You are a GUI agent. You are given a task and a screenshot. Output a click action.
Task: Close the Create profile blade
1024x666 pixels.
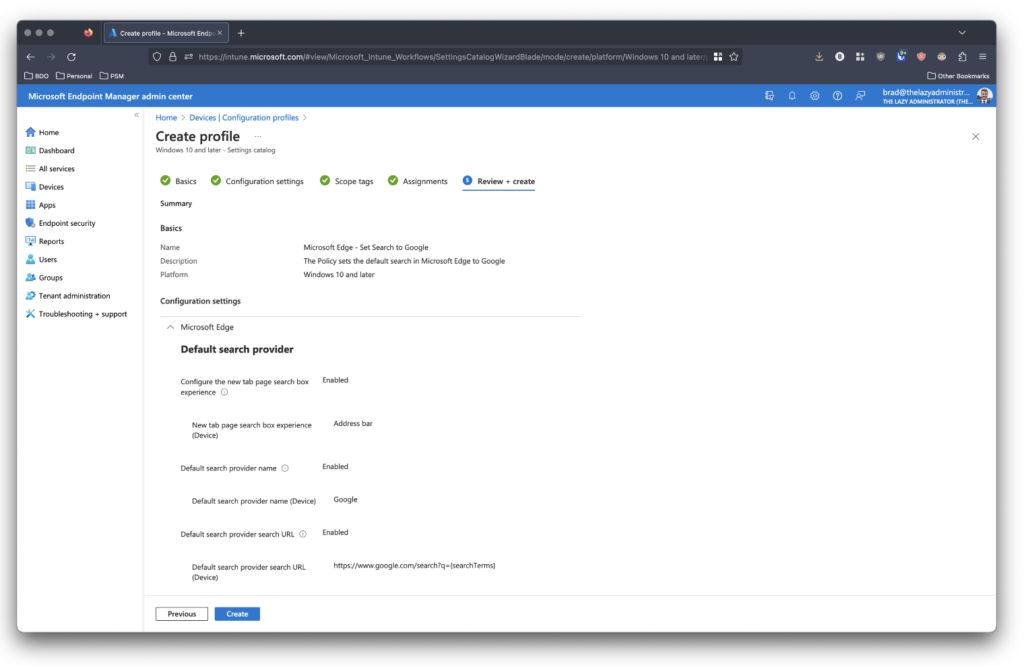[976, 136]
